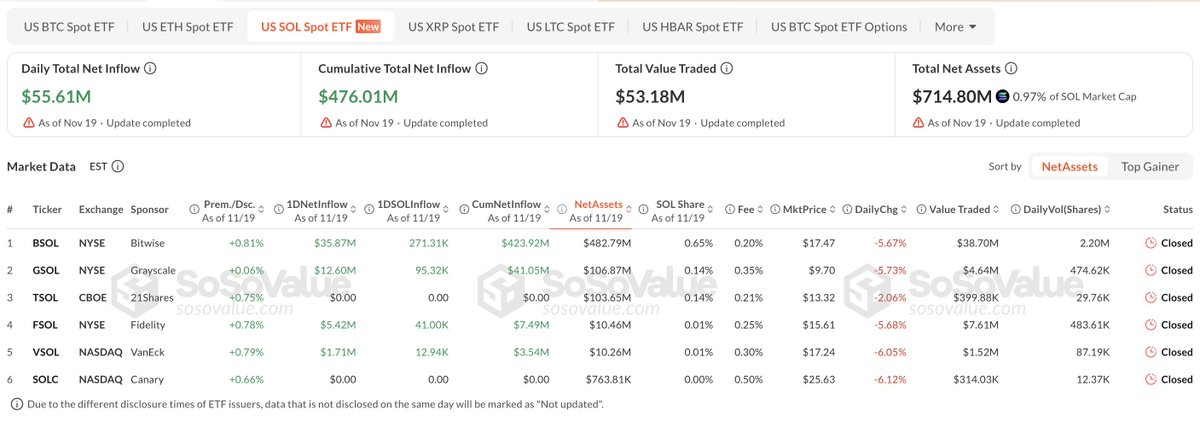Open the More tabs dropdown
The width and height of the screenshot is (1200, 421).
(x=956, y=27)
